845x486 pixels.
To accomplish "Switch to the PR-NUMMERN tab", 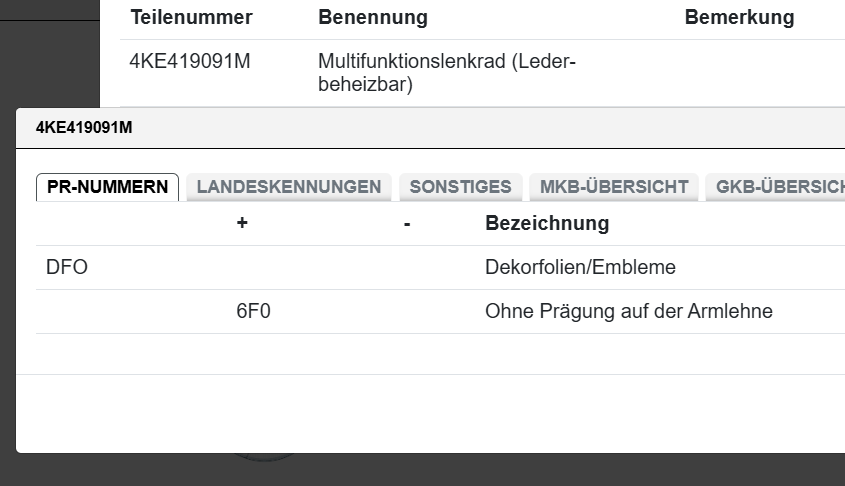I will point(107,187).
